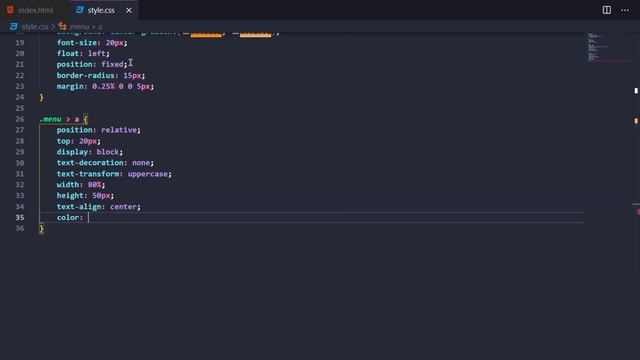Viewport: 640px width, 360px height.
Task: Click the selector symbol icon in breadcrumb
Action: (x=62, y=27)
